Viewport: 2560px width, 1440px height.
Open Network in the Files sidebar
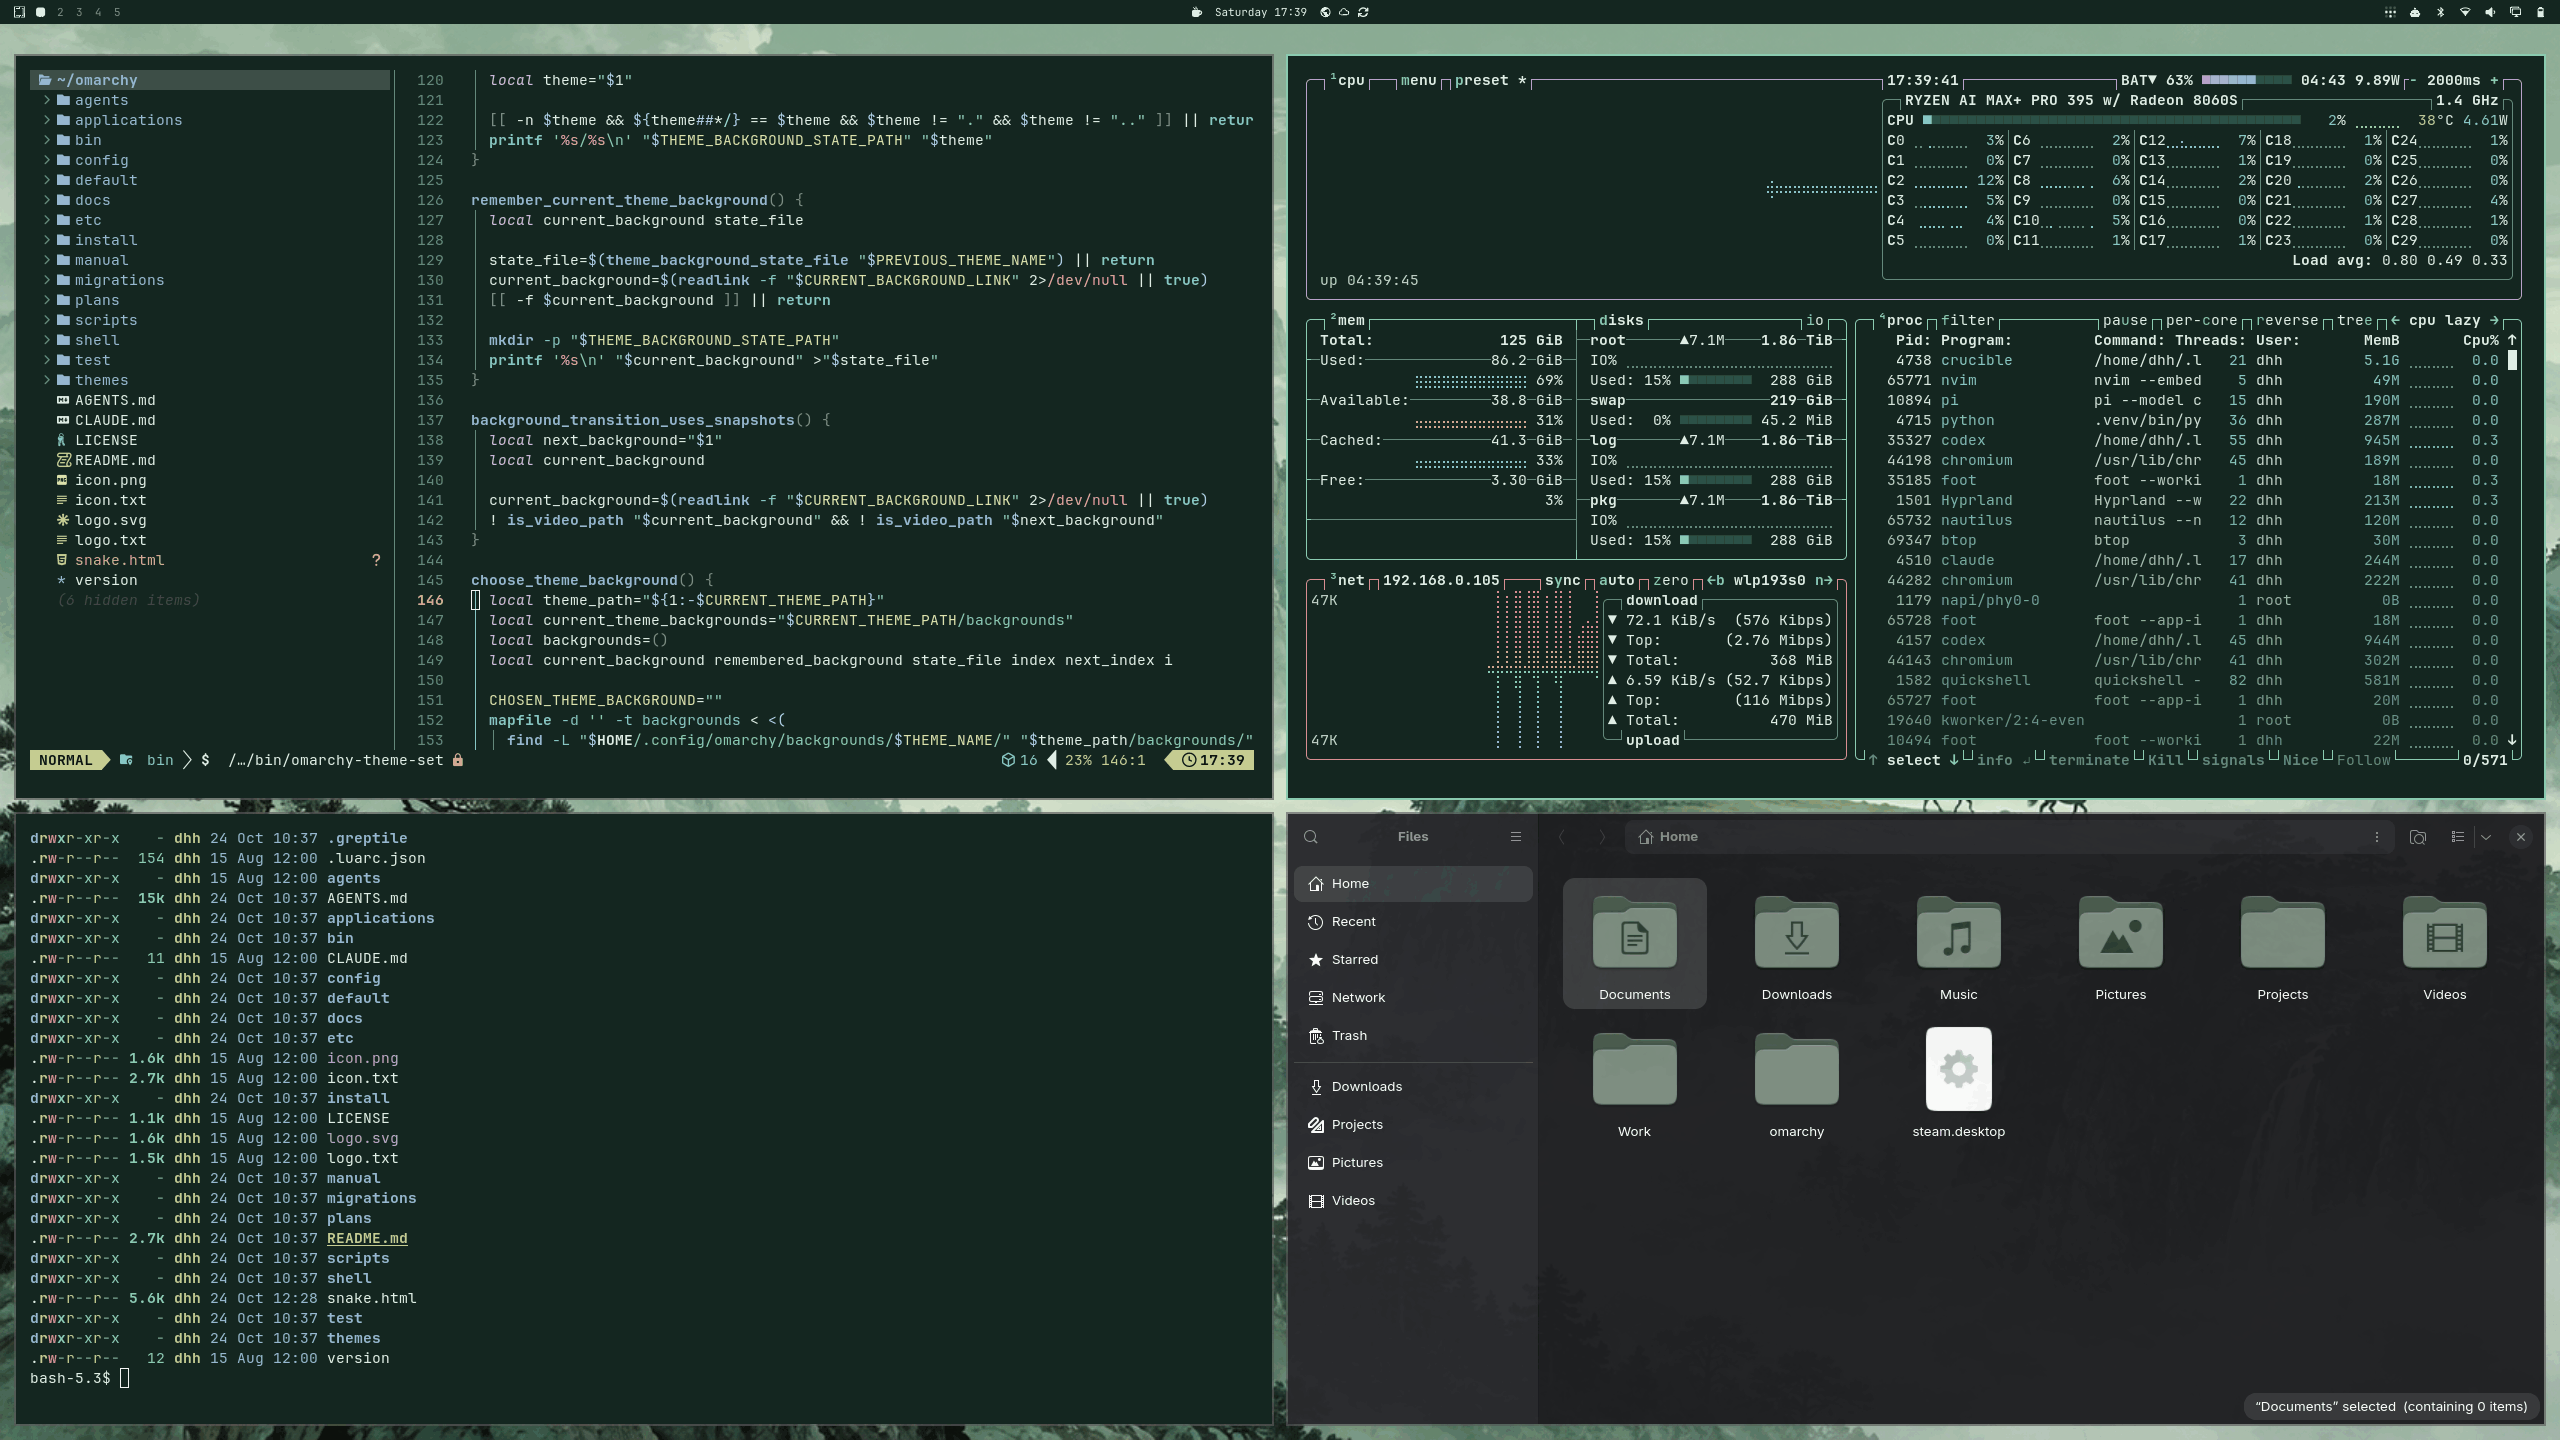point(1412,998)
